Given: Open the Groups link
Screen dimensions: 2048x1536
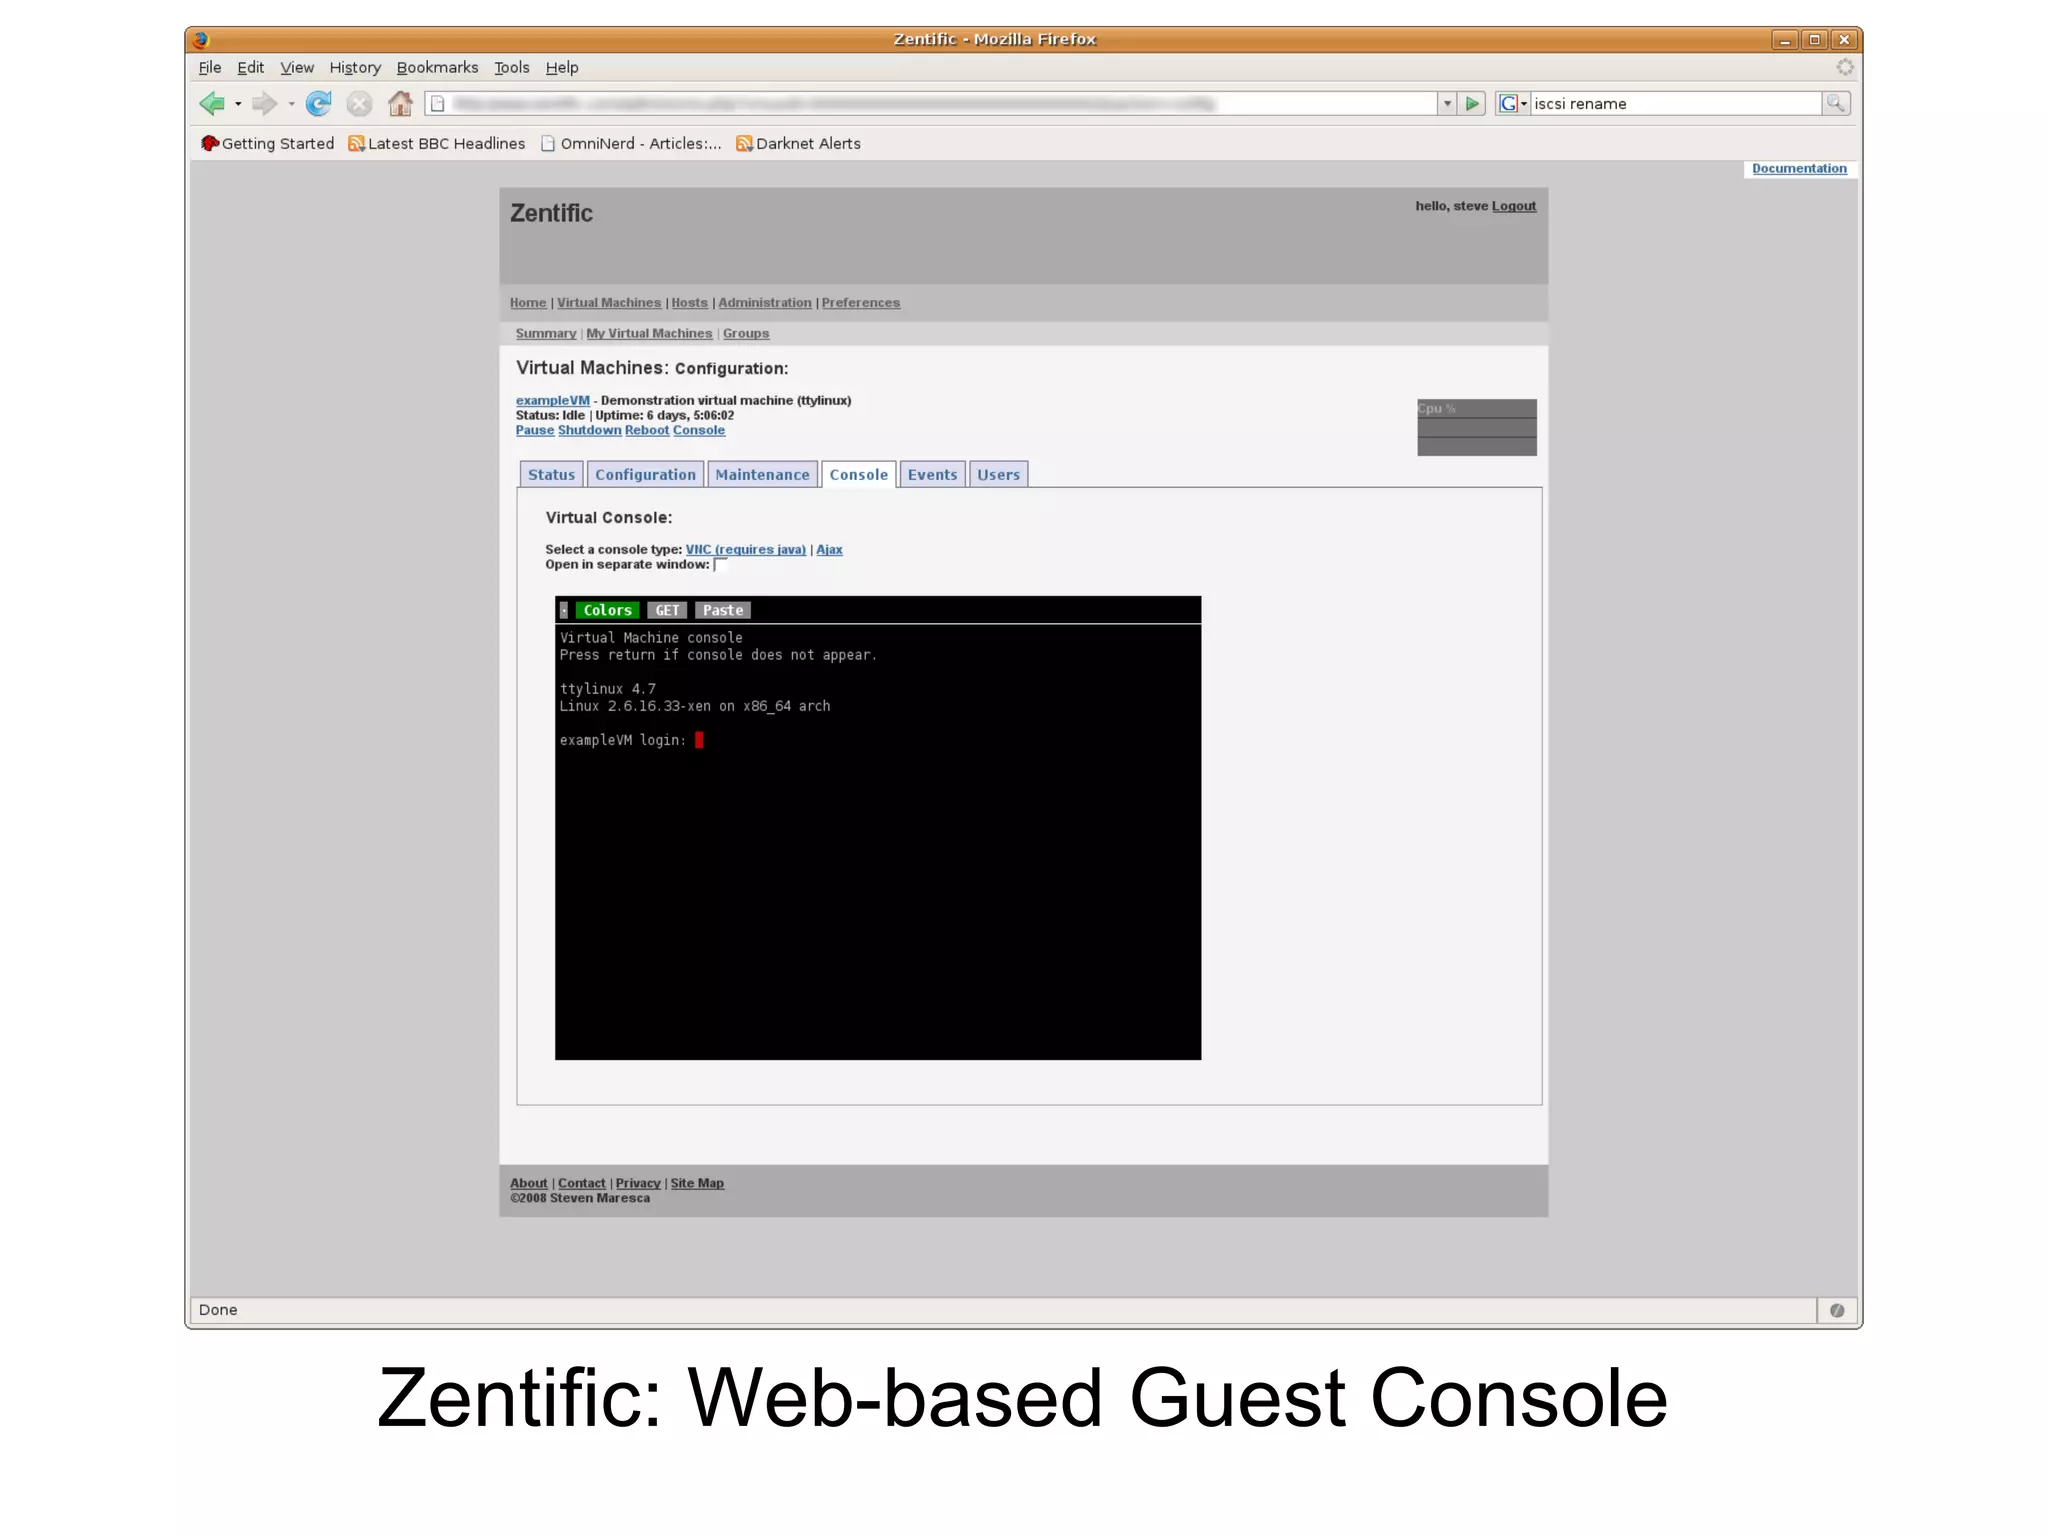Looking at the screenshot, I should pyautogui.click(x=746, y=334).
